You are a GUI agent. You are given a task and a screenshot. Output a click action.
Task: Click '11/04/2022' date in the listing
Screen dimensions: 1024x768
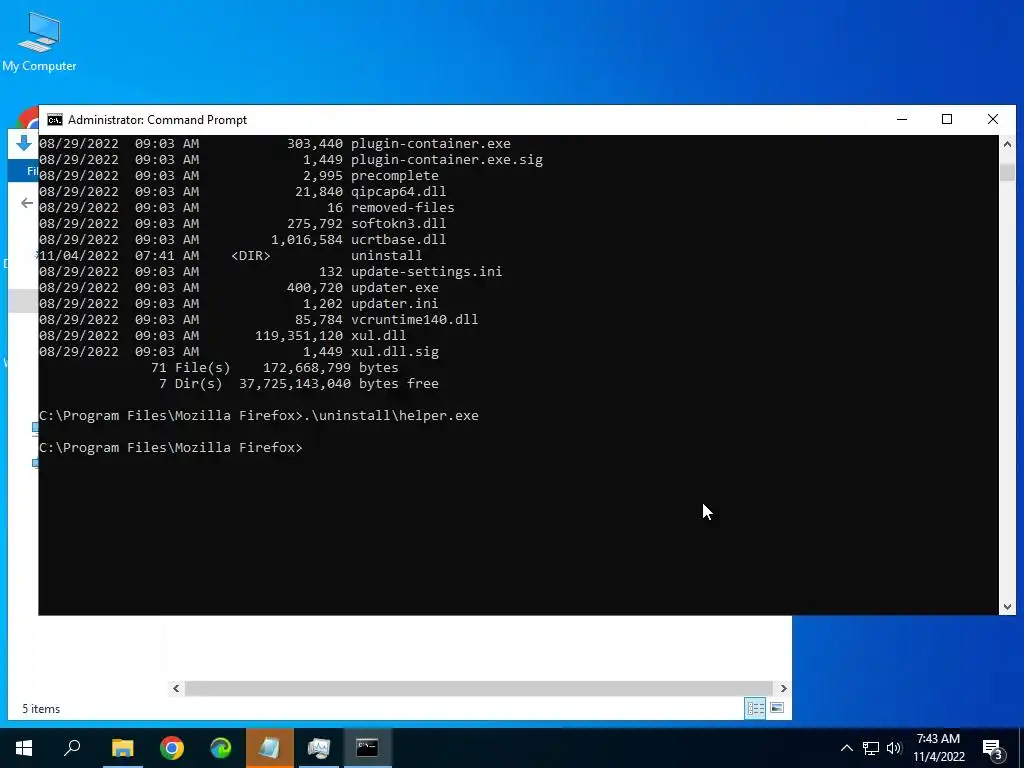[79, 256]
